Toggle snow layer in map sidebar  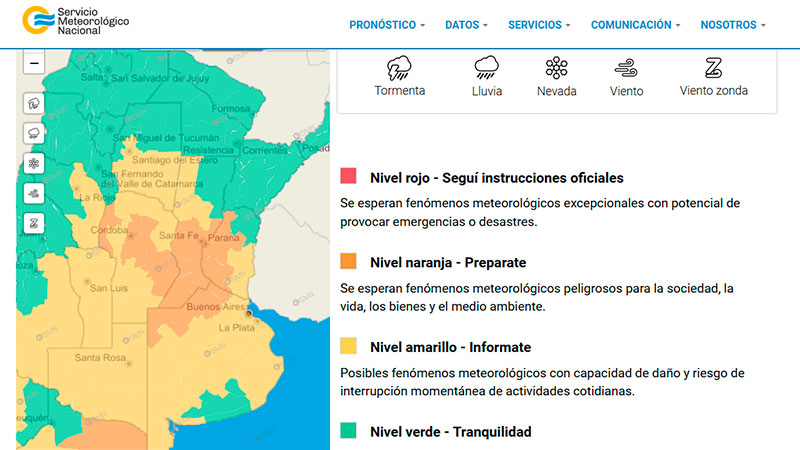point(34,164)
